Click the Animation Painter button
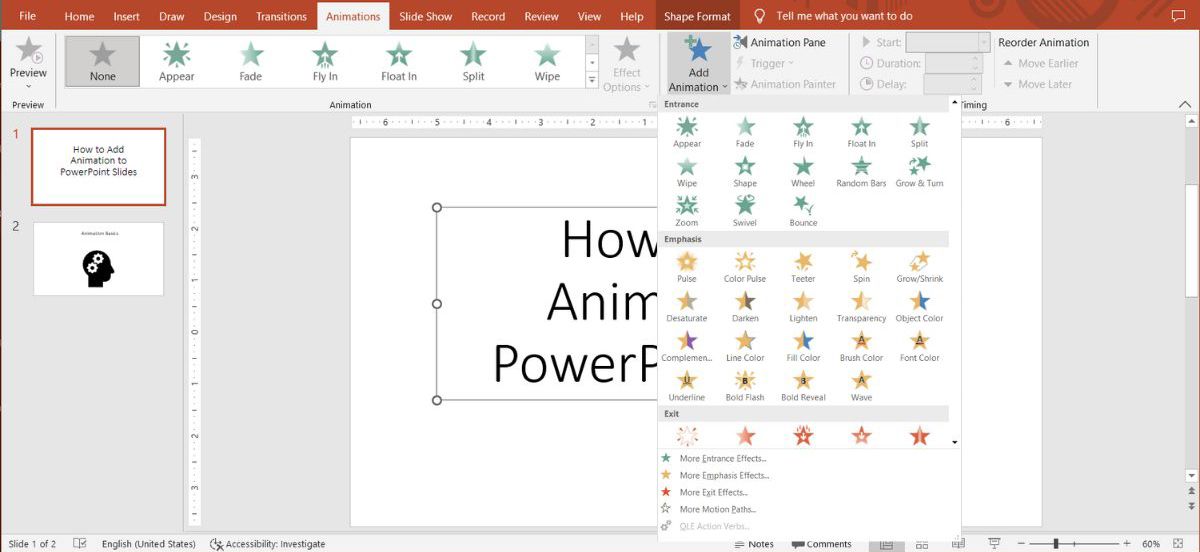Screen dimensions: 1200x552 (785, 84)
